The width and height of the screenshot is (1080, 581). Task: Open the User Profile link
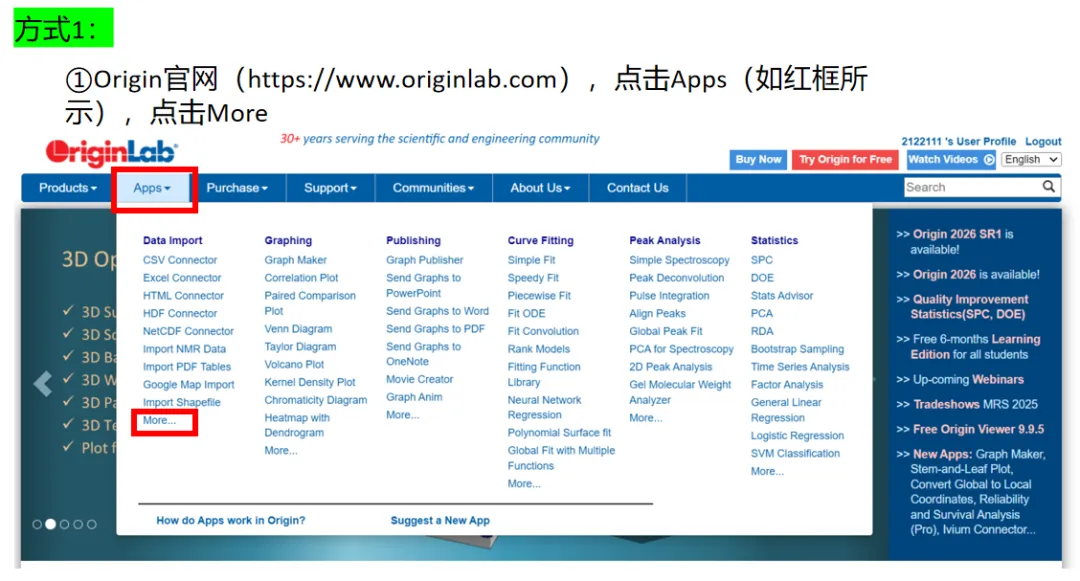point(958,141)
